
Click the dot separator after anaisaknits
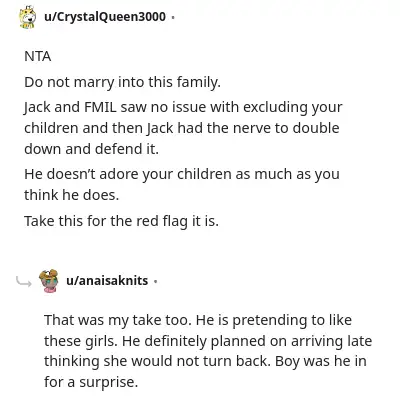click(x=155, y=281)
